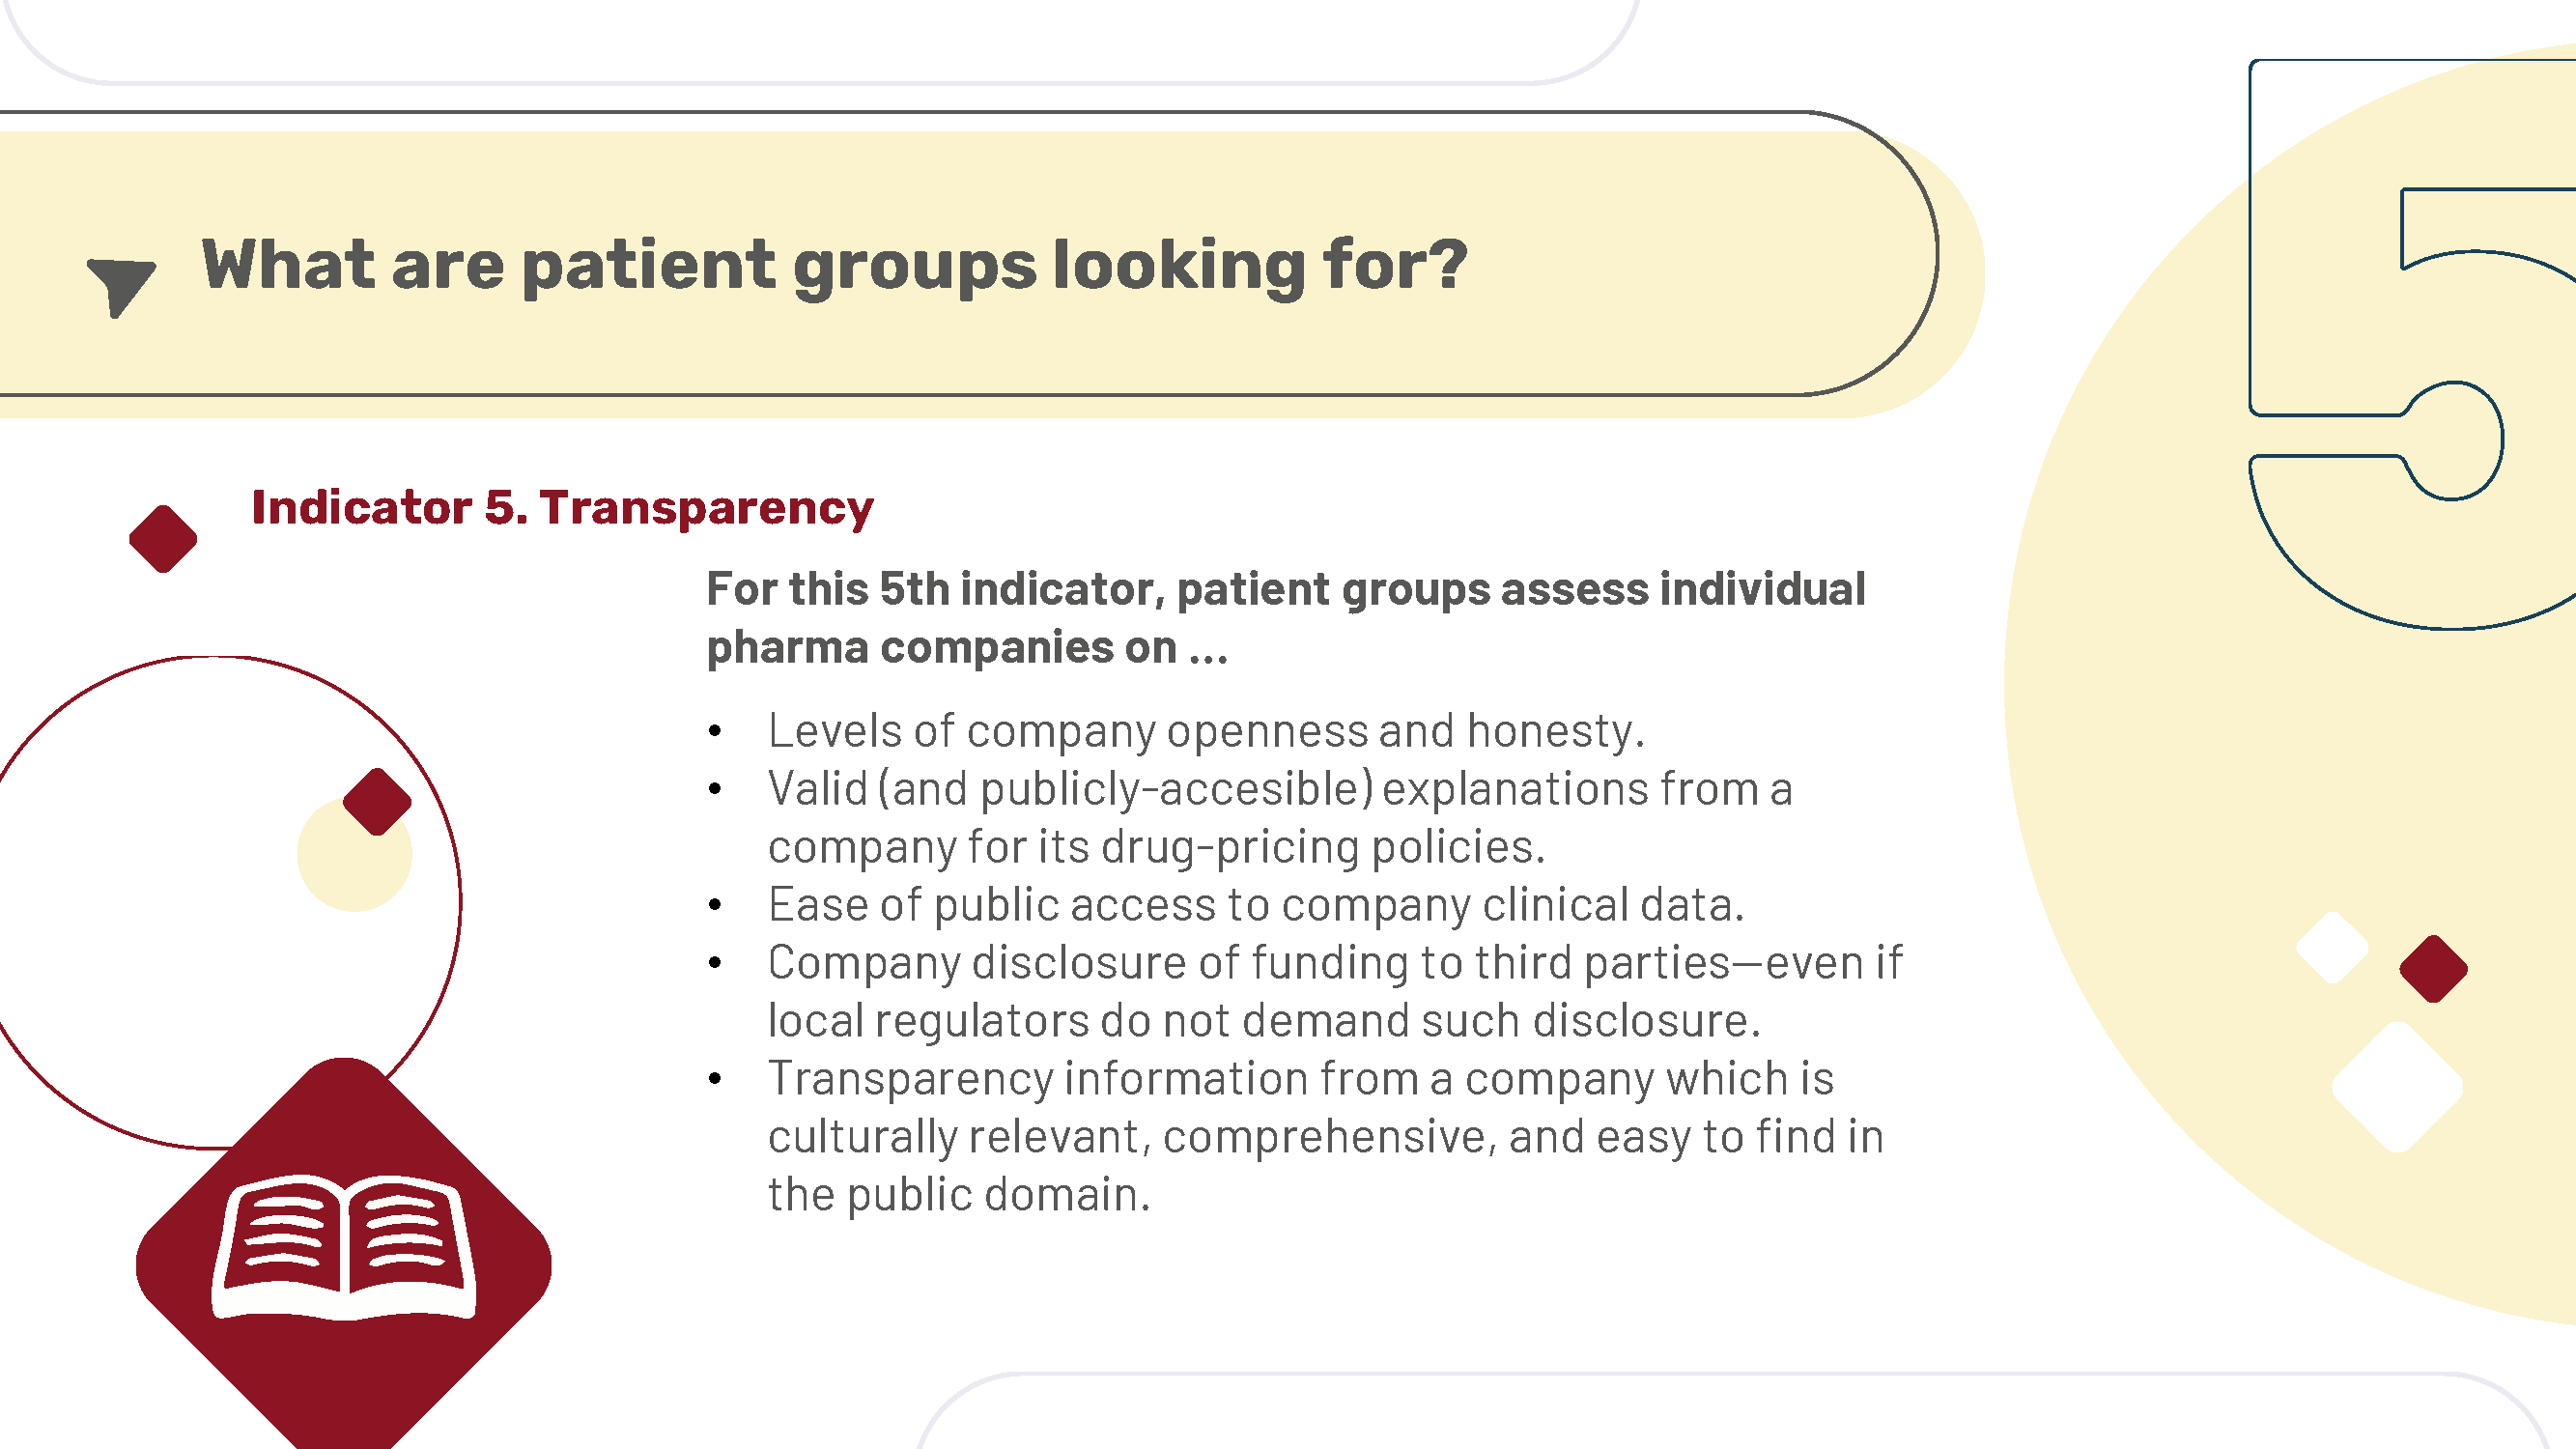Image resolution: width=2576 pixels, height=1449 pixels.
Task: Click the large outlined number 5
Action: pyautogui.click(x=2412, y=345)
